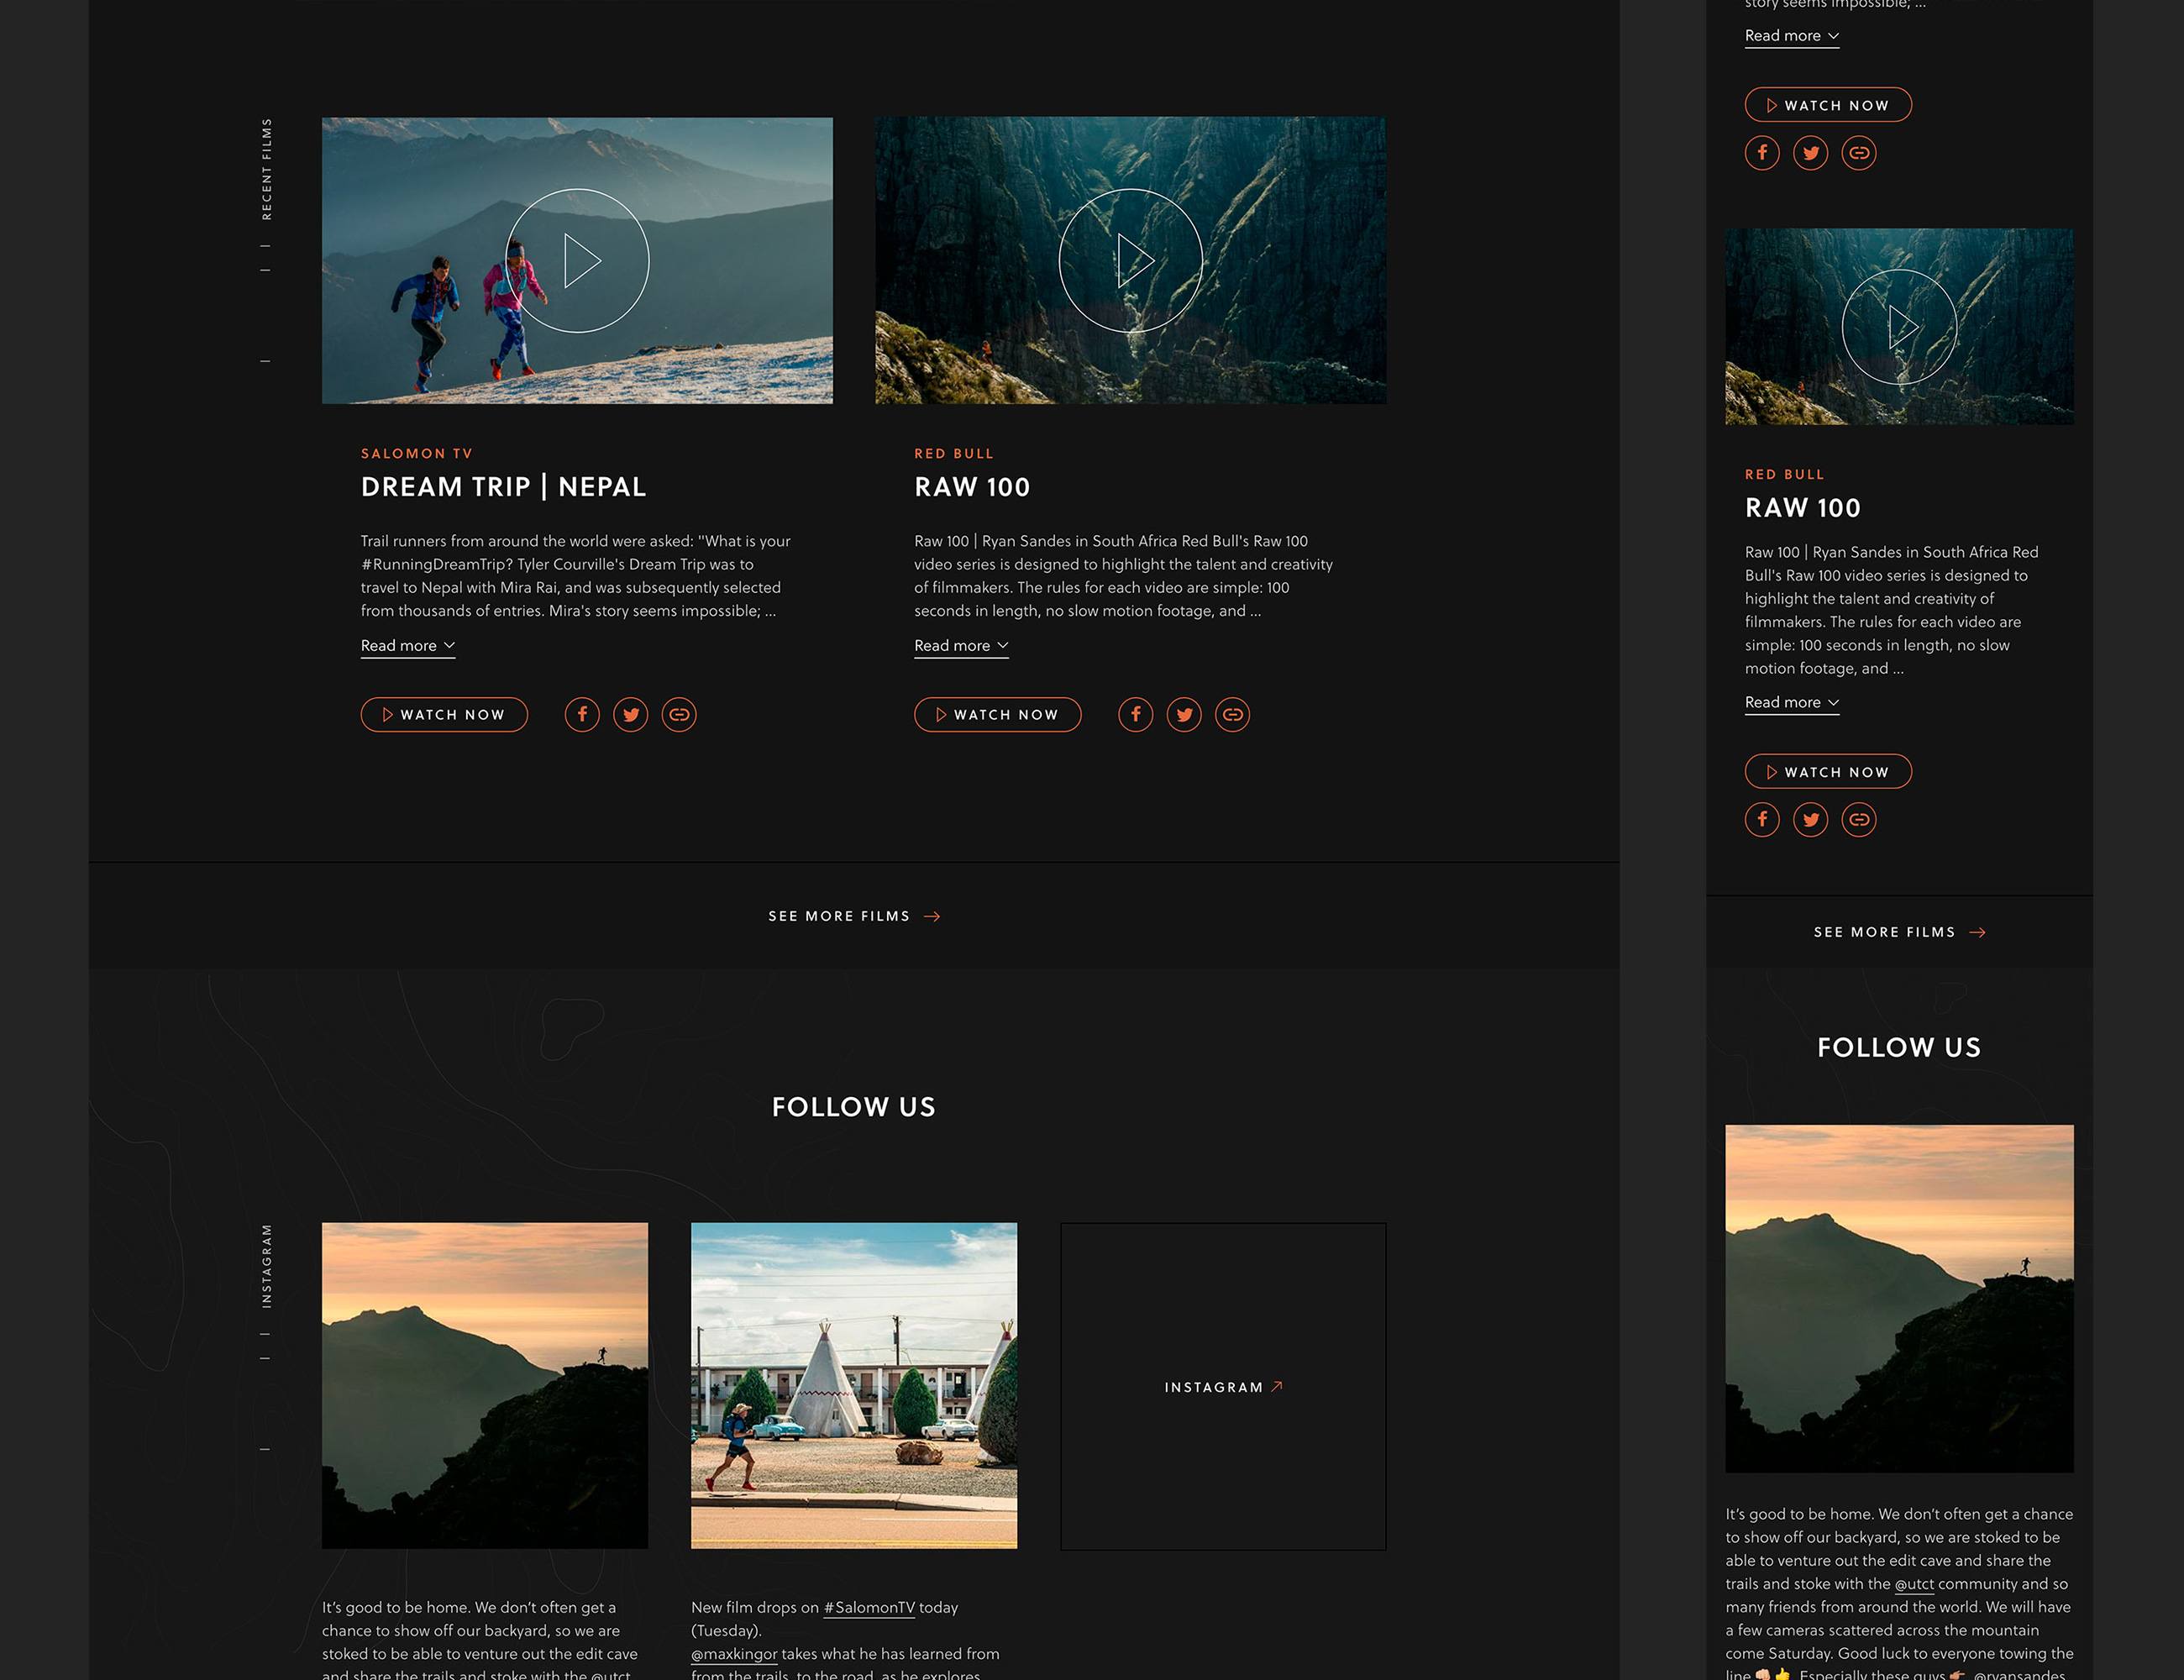Open the Instagram link tile
The image size is (2184, 1680).
click(1223, 1387)
